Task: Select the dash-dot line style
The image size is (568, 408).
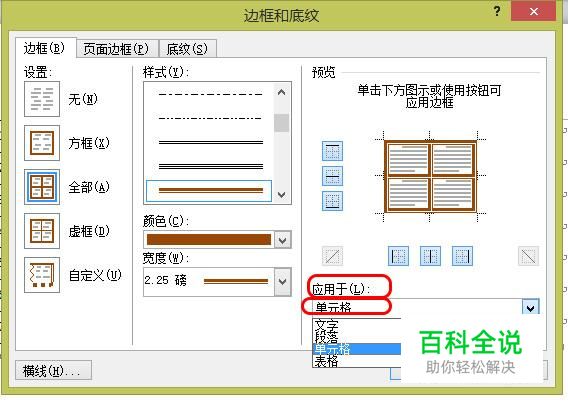Action: [x=210, y=118]
